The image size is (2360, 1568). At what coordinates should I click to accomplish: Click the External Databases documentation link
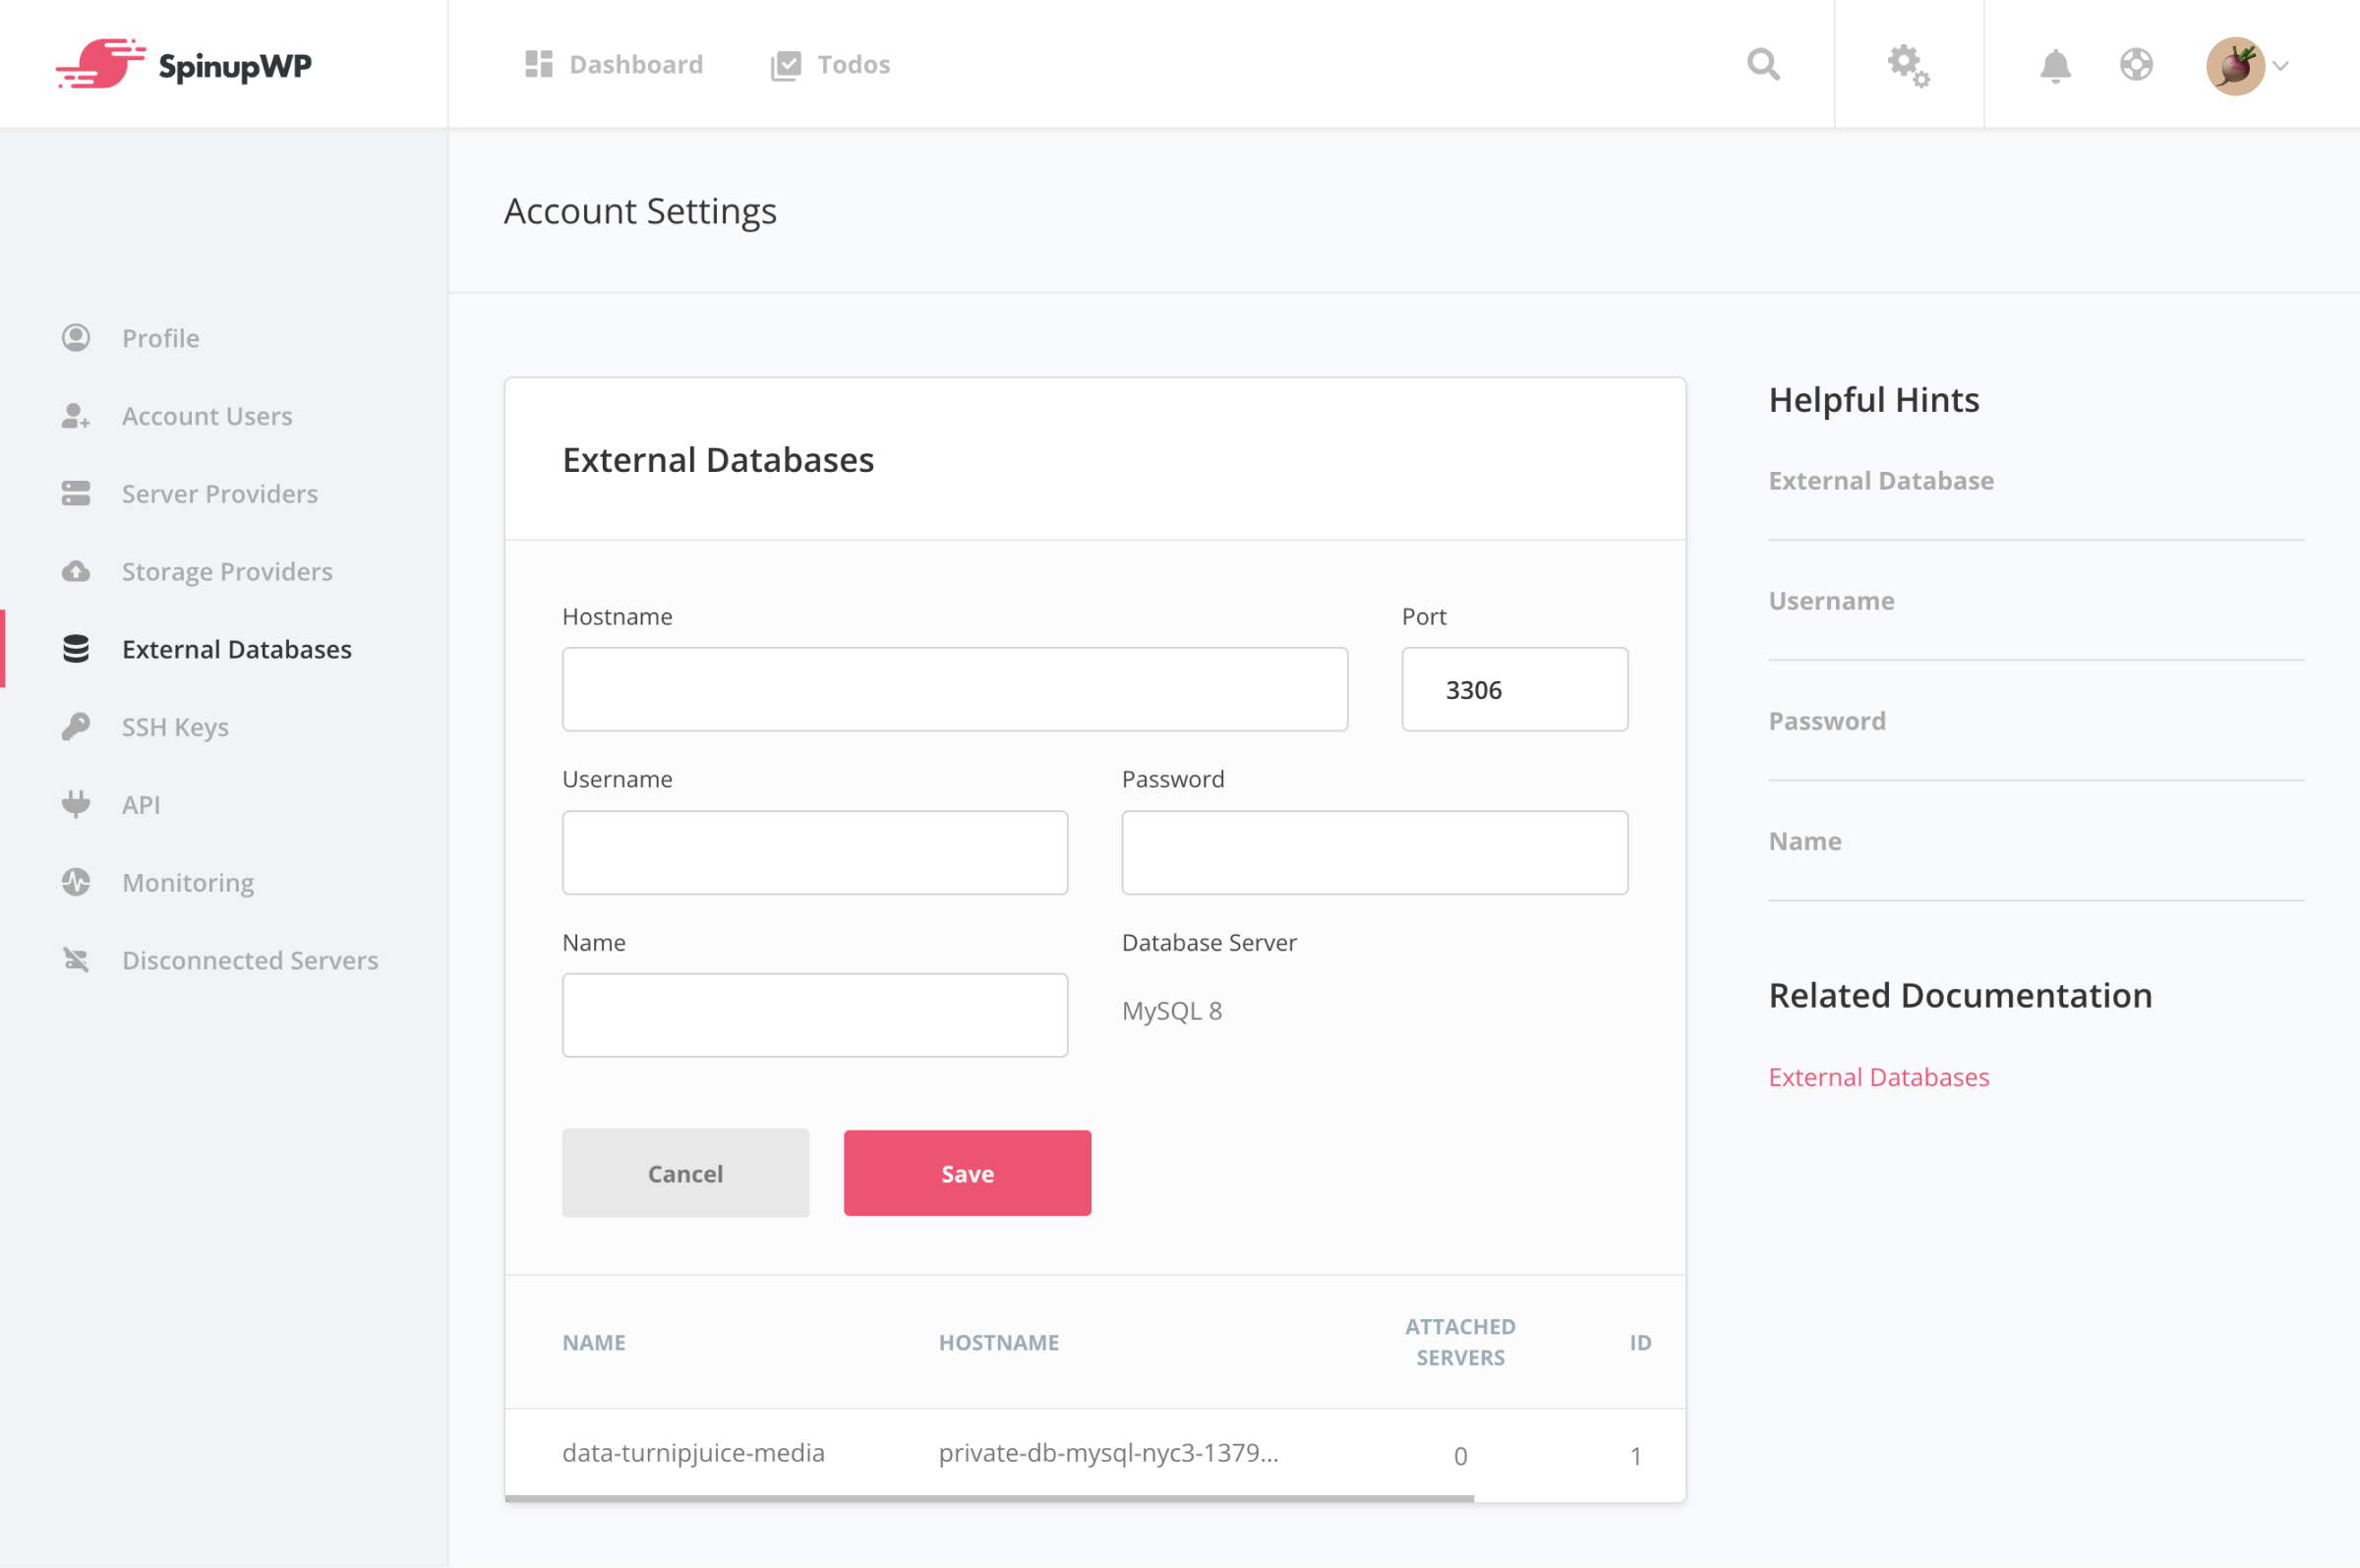[x=1878, y=1076]
